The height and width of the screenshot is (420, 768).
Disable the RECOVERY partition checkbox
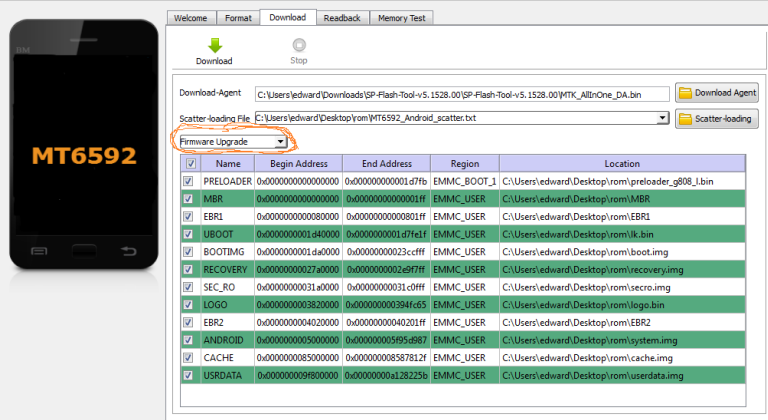(x=188, y=270)
